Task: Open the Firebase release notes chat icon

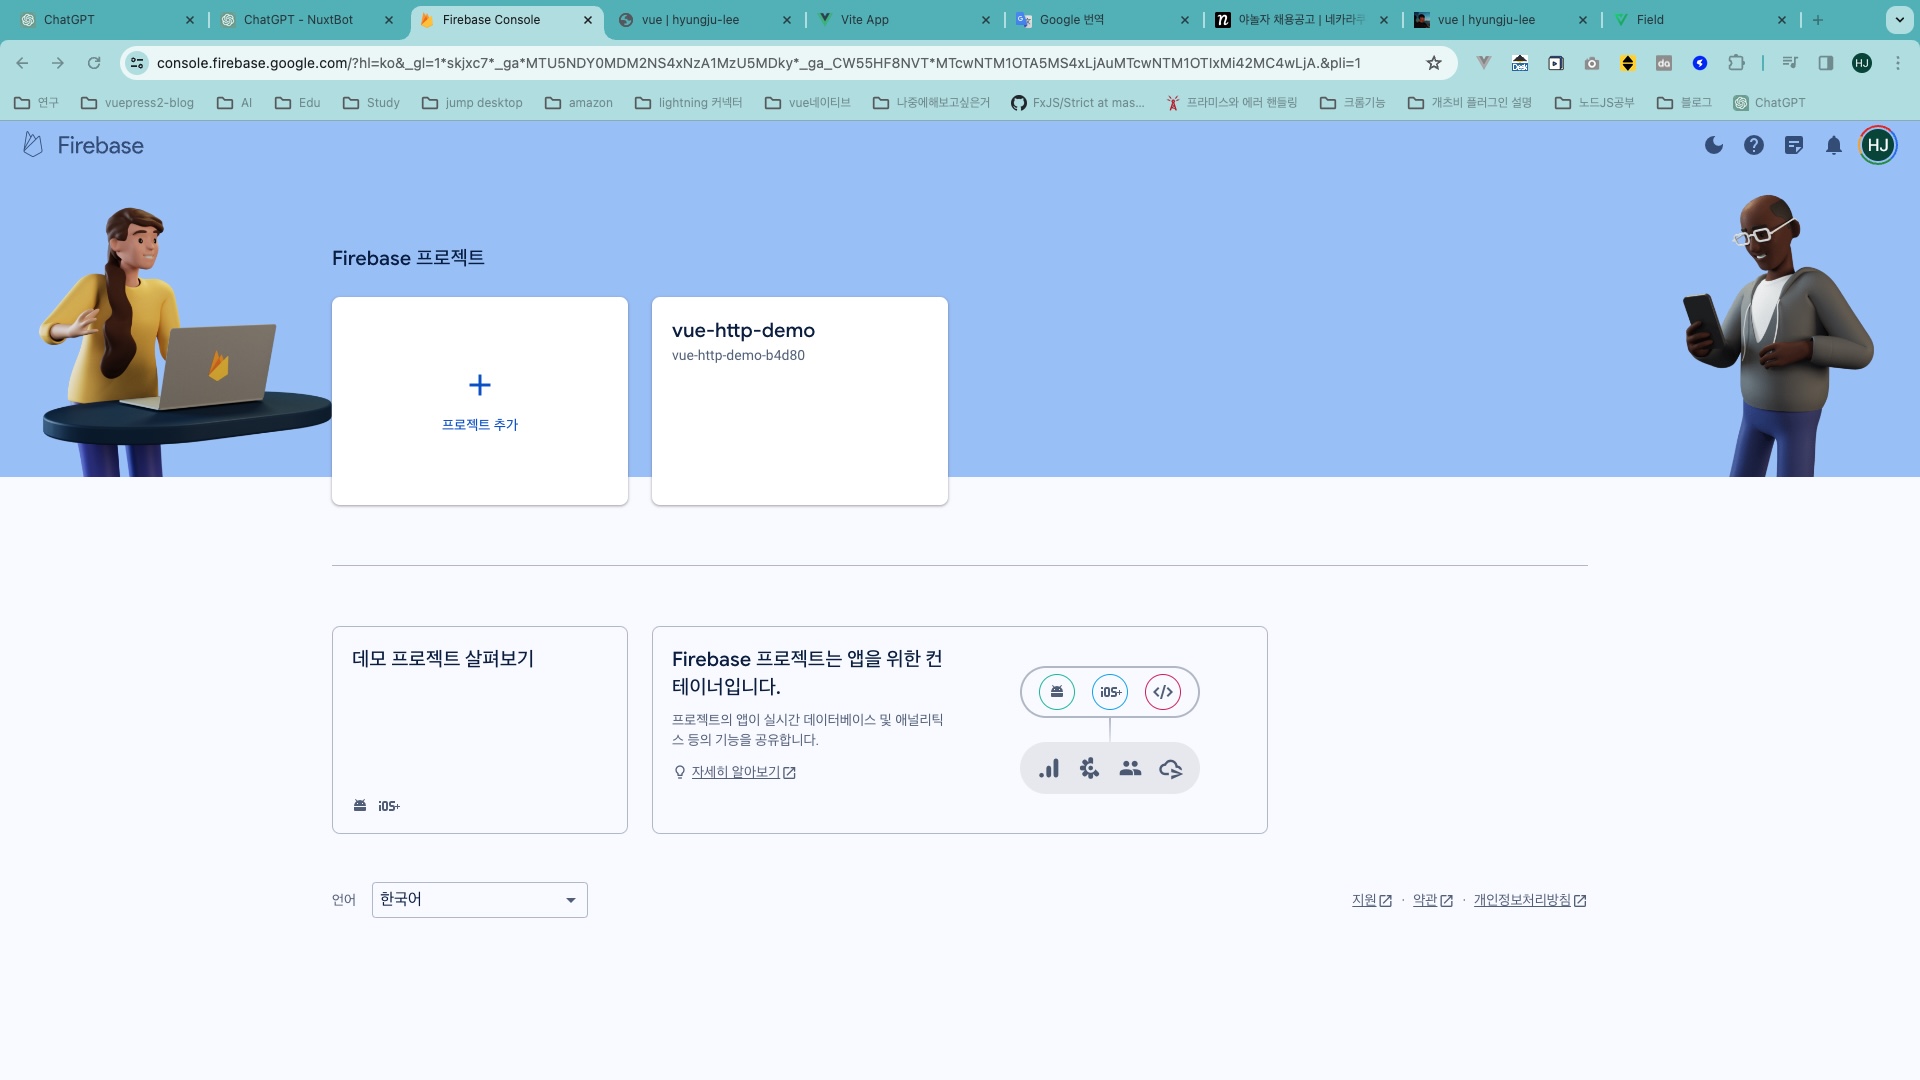Action: coord(1794,146)
